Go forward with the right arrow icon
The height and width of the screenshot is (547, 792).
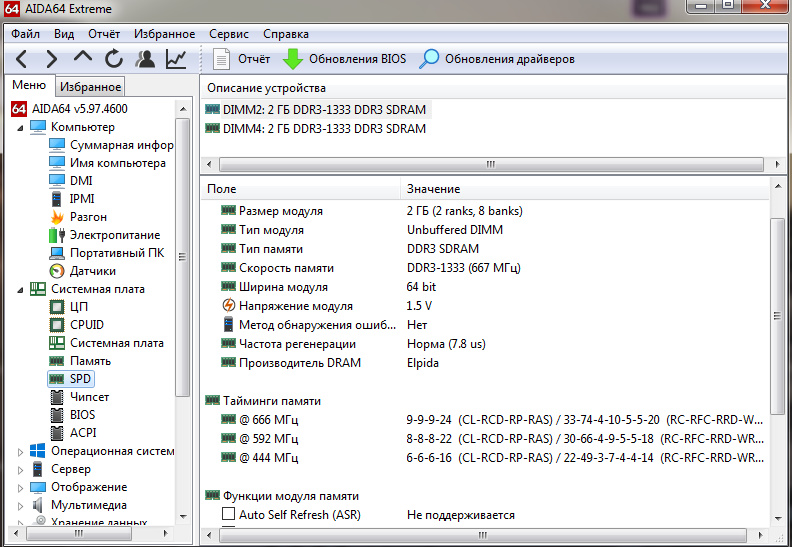click(x=52, y=59)
